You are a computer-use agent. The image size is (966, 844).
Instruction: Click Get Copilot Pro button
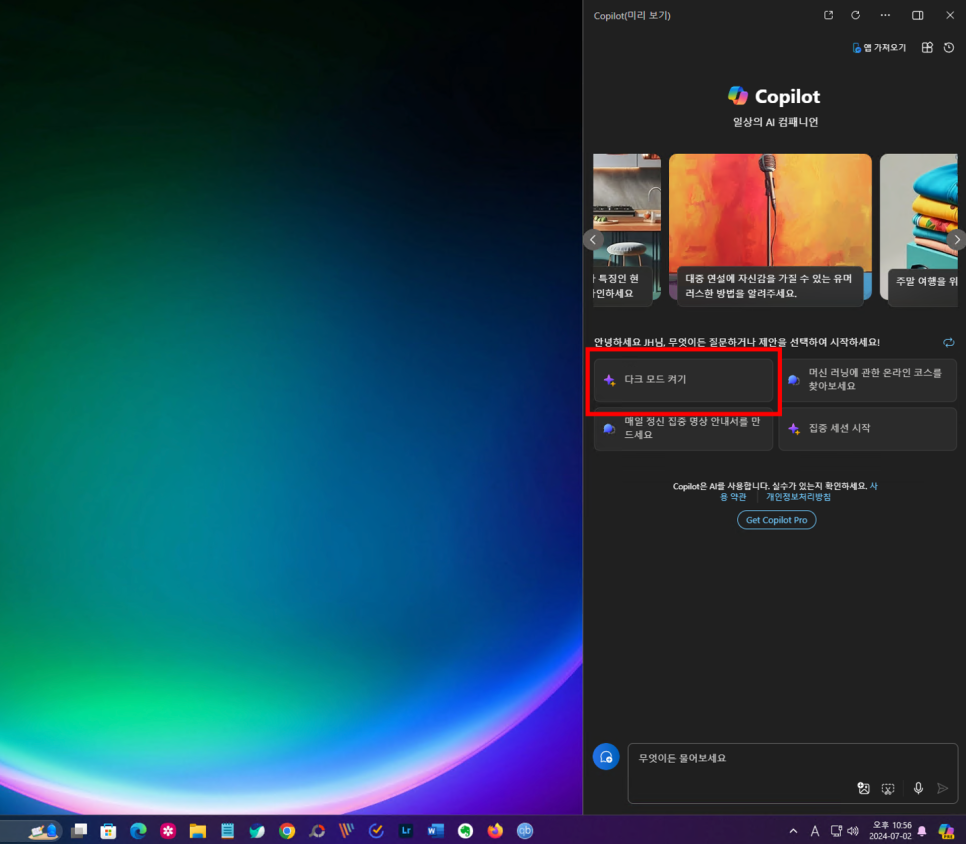[776, 520]
